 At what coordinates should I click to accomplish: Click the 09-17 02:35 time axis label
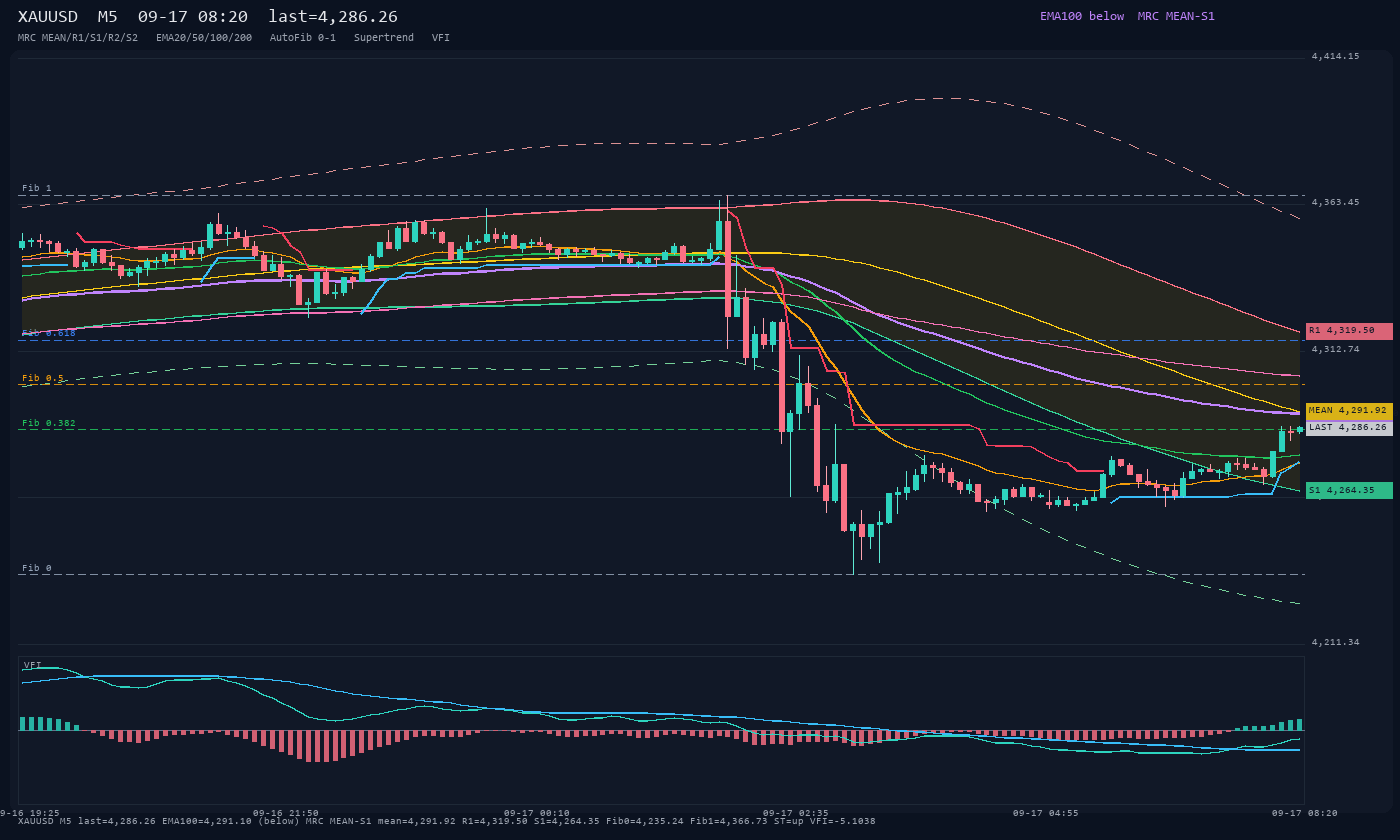[796, 813]
